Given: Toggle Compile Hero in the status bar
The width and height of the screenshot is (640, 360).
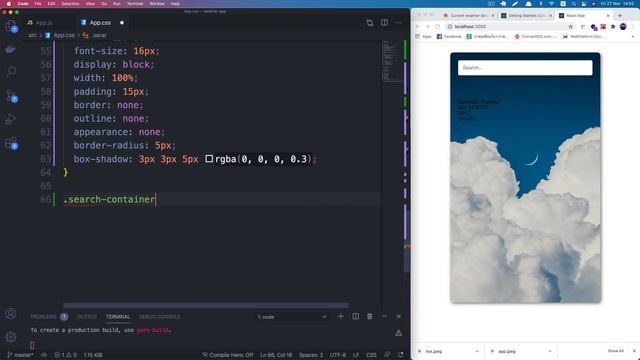Looking at the screenshot, I should [x=228, y=355].
